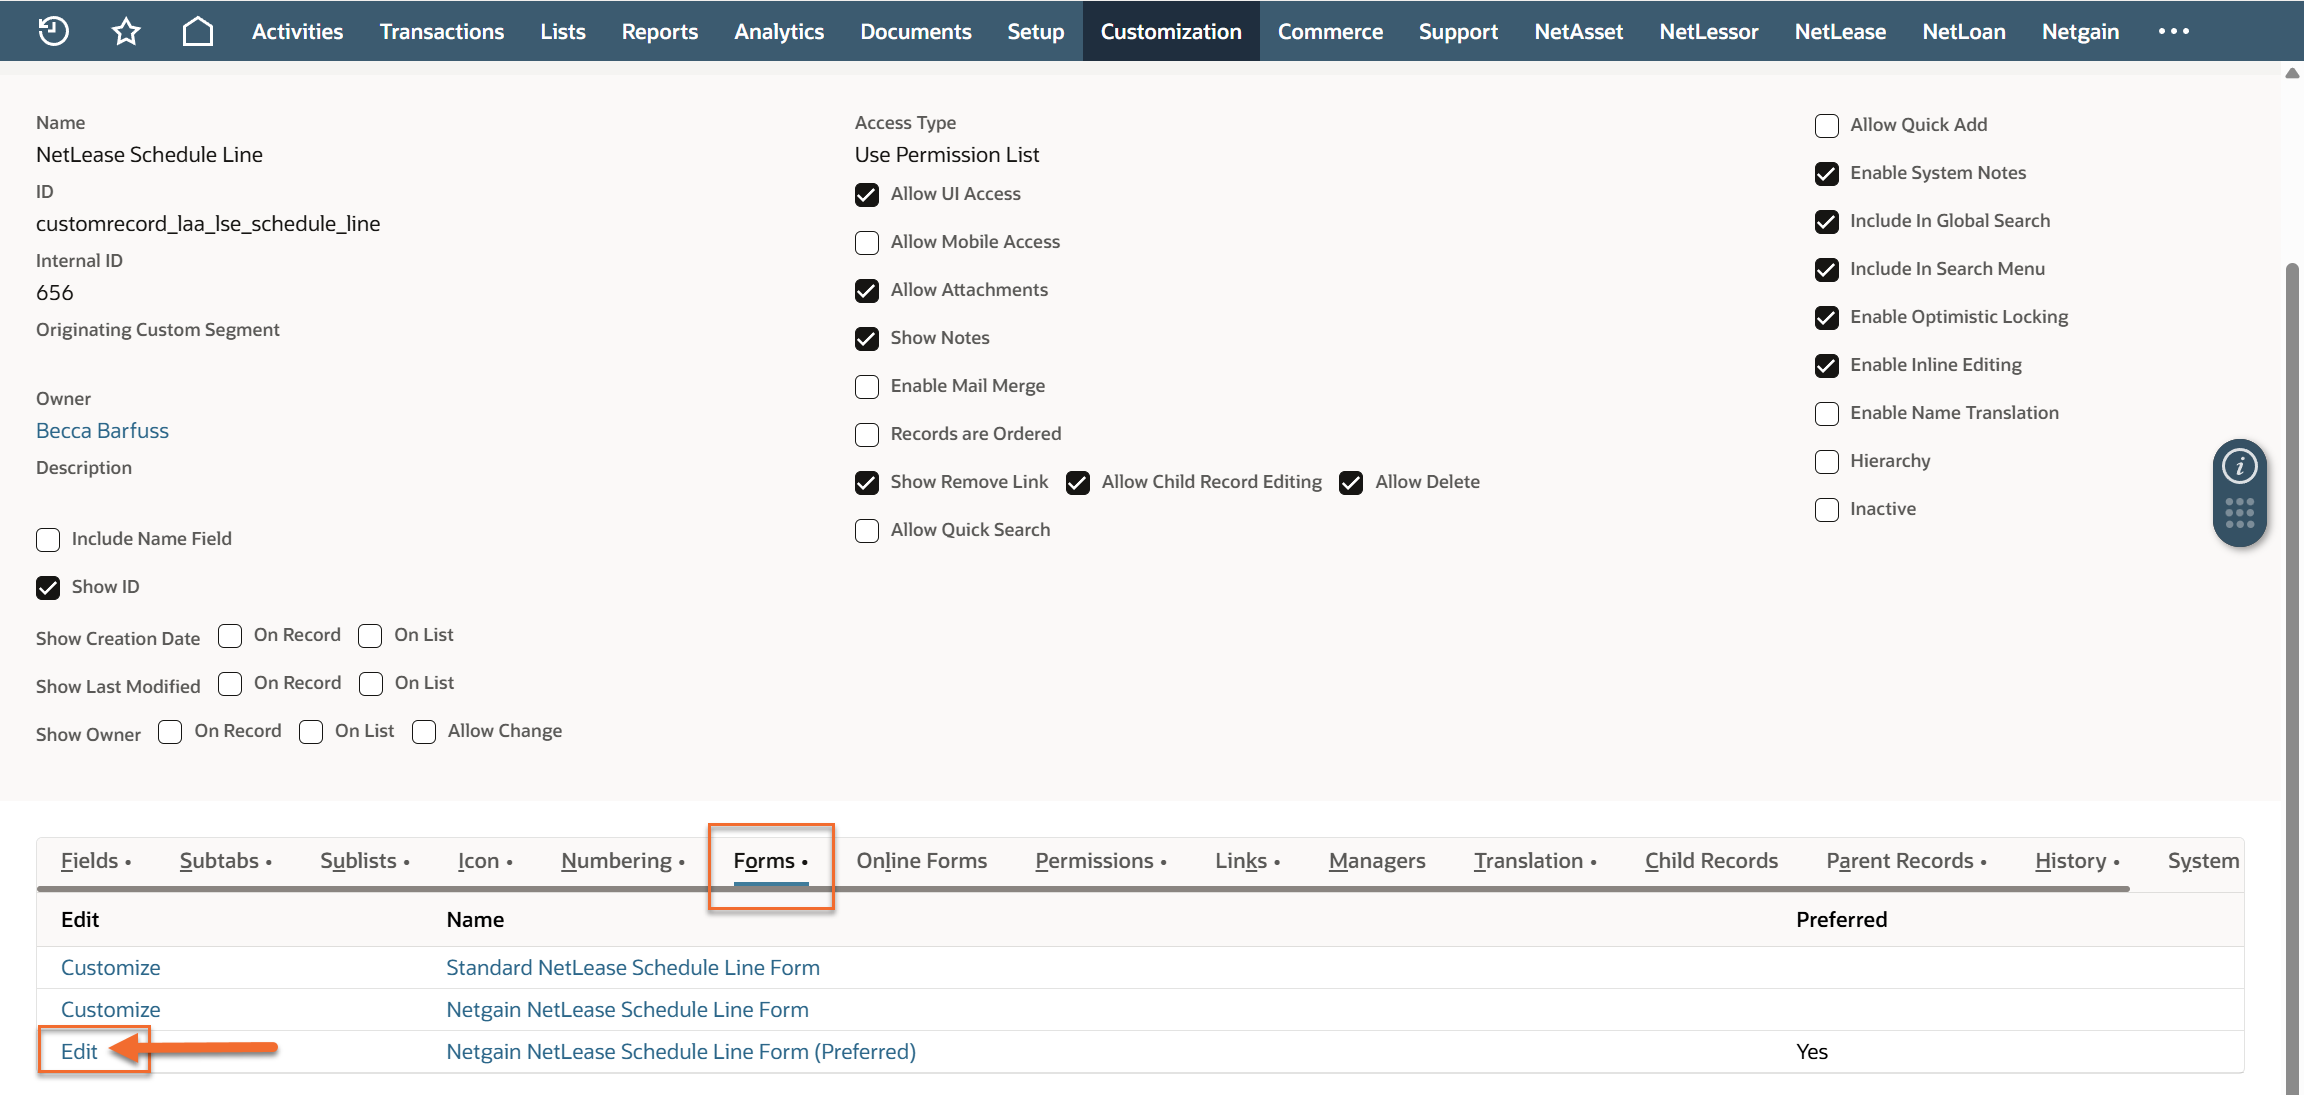Toggle Enable Inline Editing checkbox
This screenshot has width=2304, height=1095.
click(x=1826, y=366)
